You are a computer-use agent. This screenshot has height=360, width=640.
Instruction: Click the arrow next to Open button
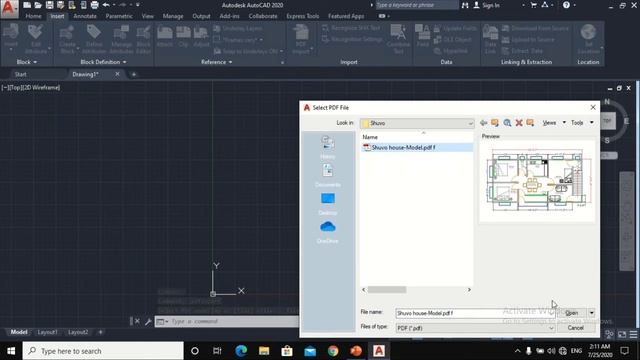591,313
